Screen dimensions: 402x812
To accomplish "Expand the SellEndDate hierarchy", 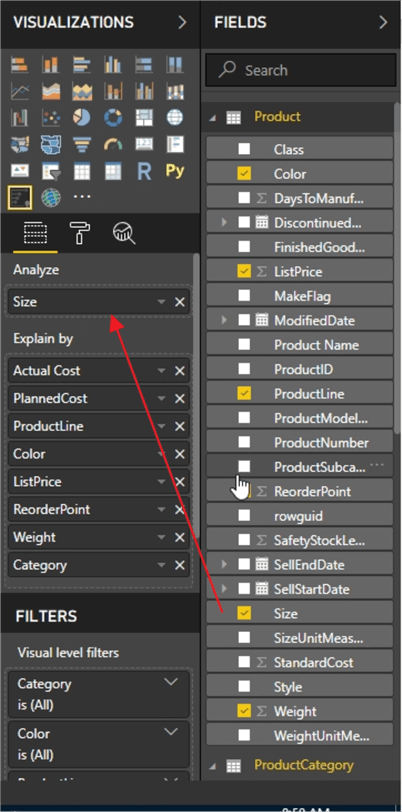I will [224, 564].
